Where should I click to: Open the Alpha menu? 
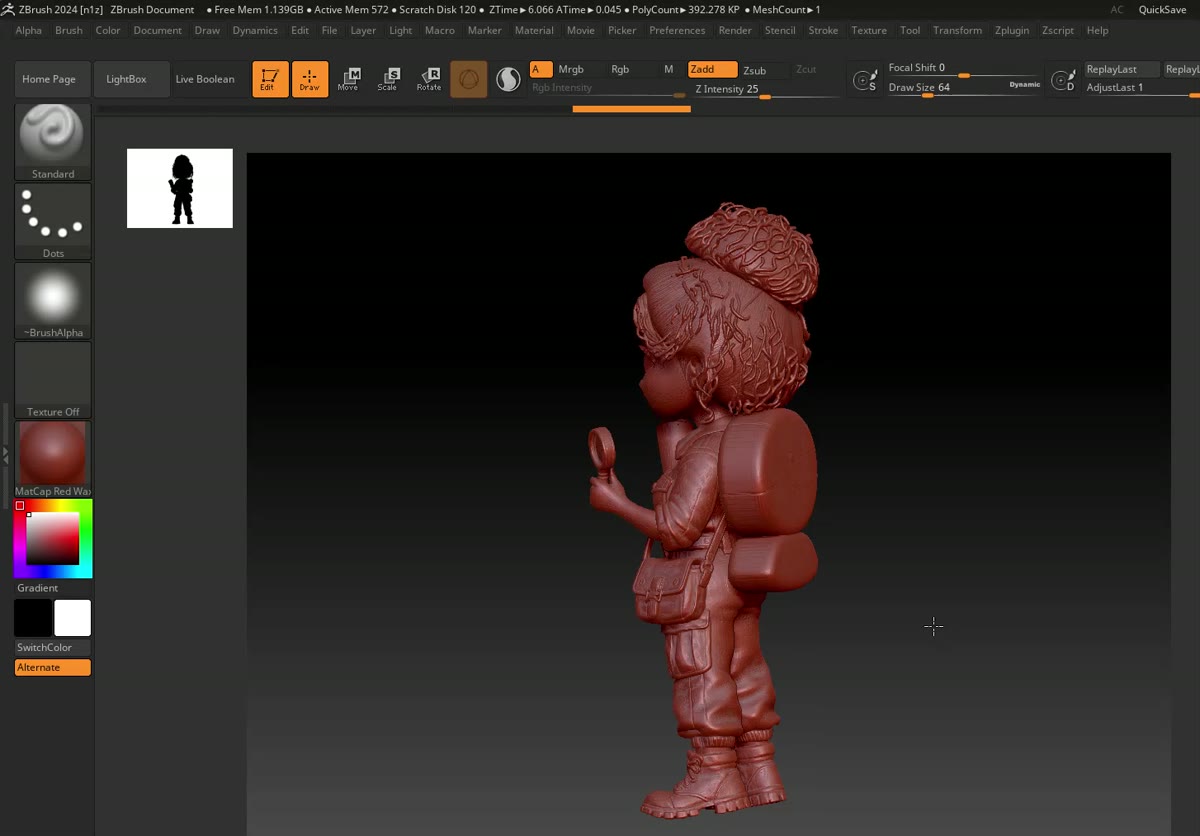[x=29, y=30]
